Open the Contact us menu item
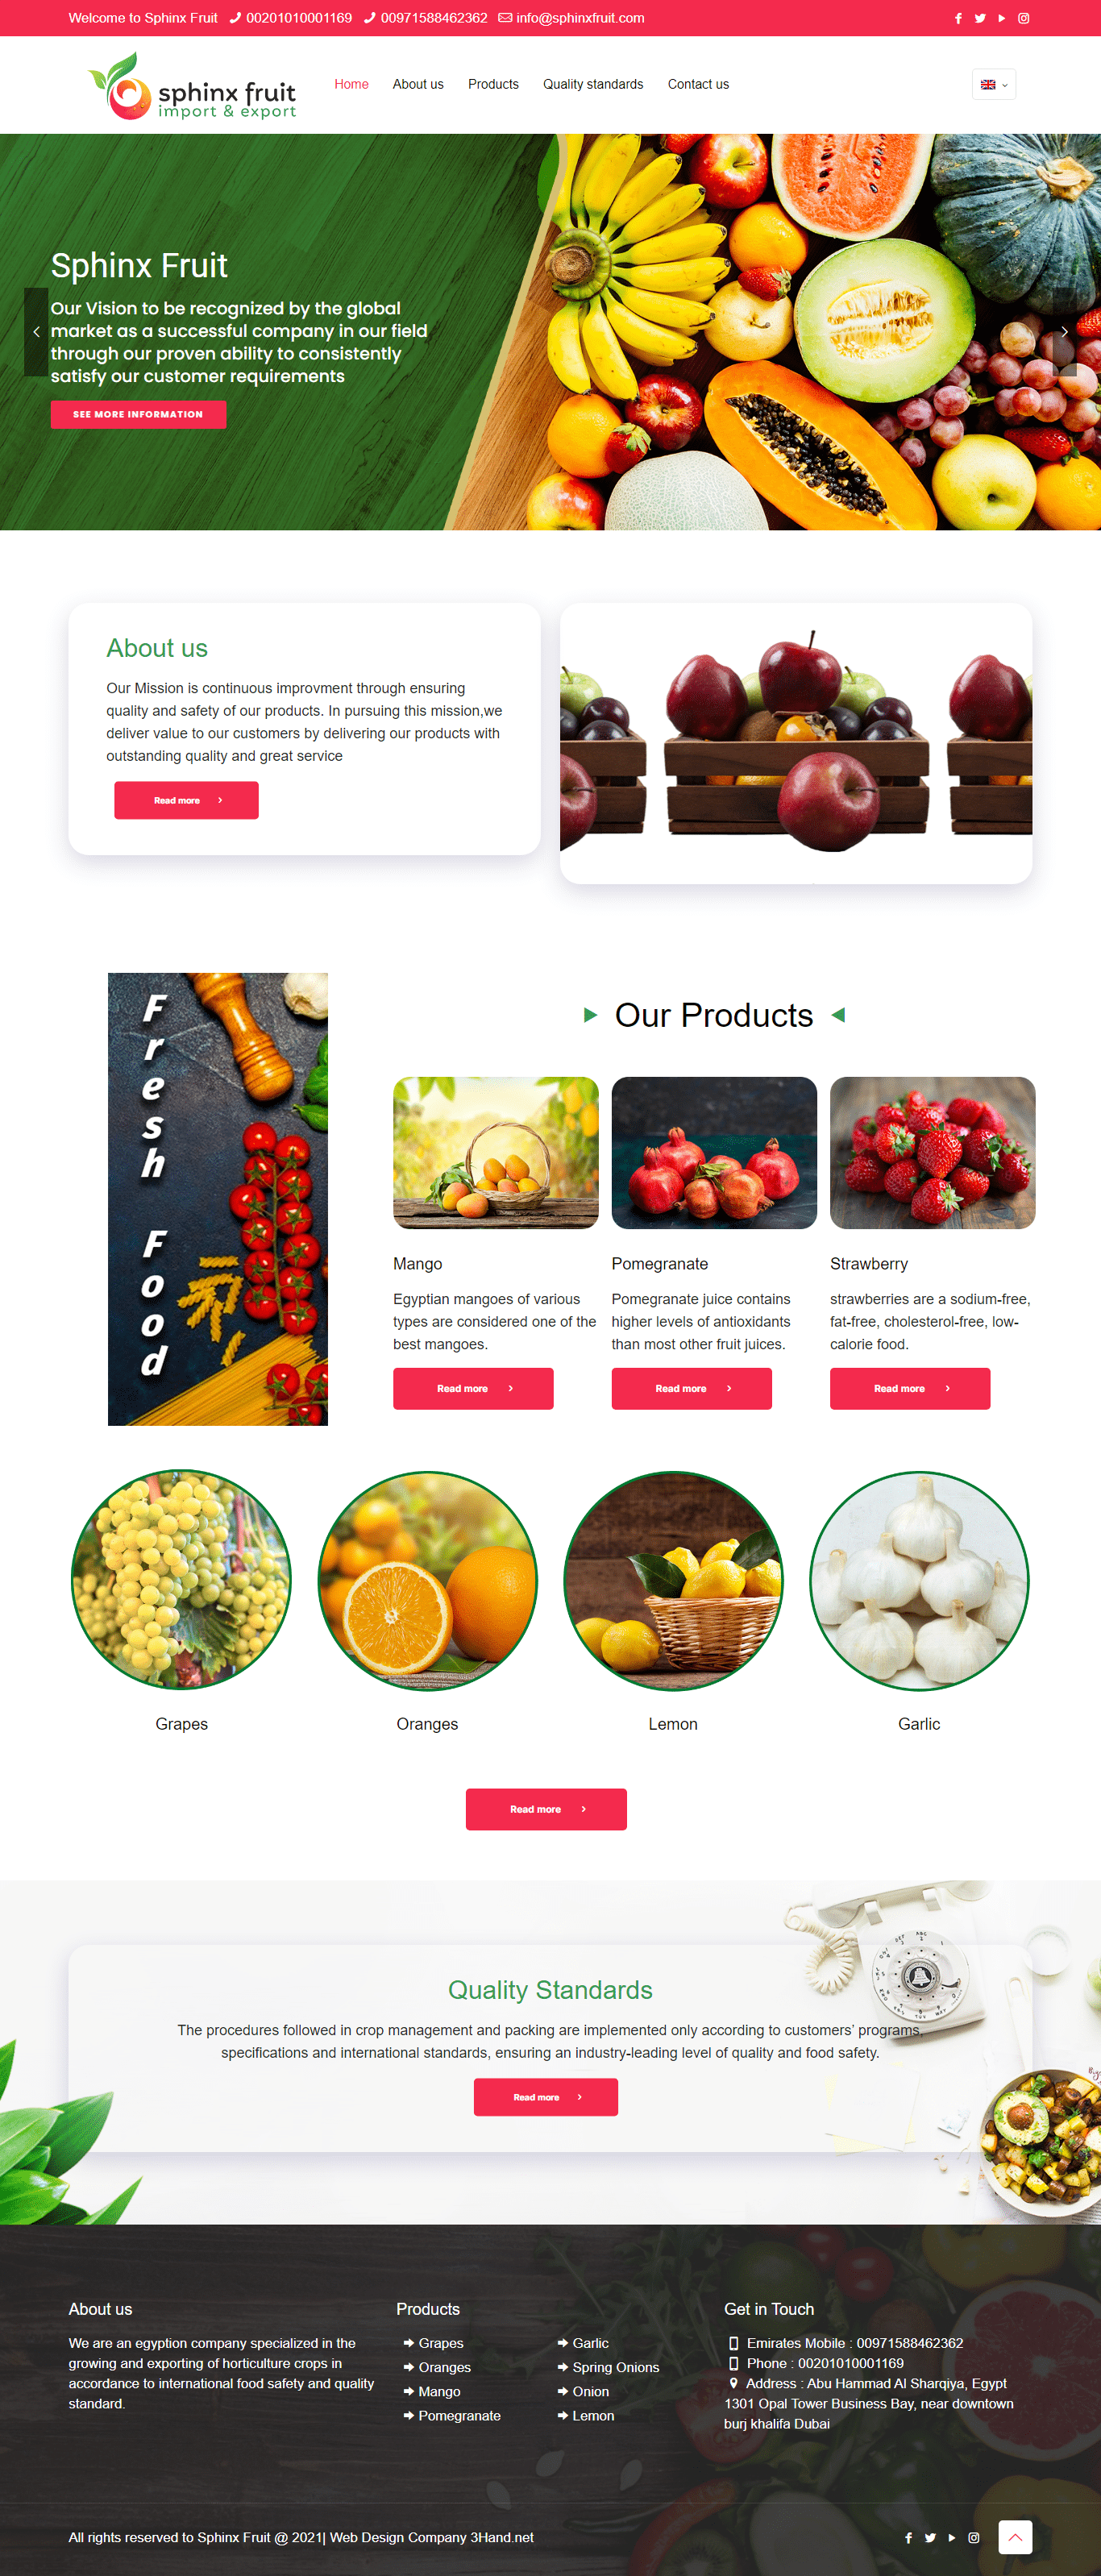 pyautogui.click(x=698, y=84)
